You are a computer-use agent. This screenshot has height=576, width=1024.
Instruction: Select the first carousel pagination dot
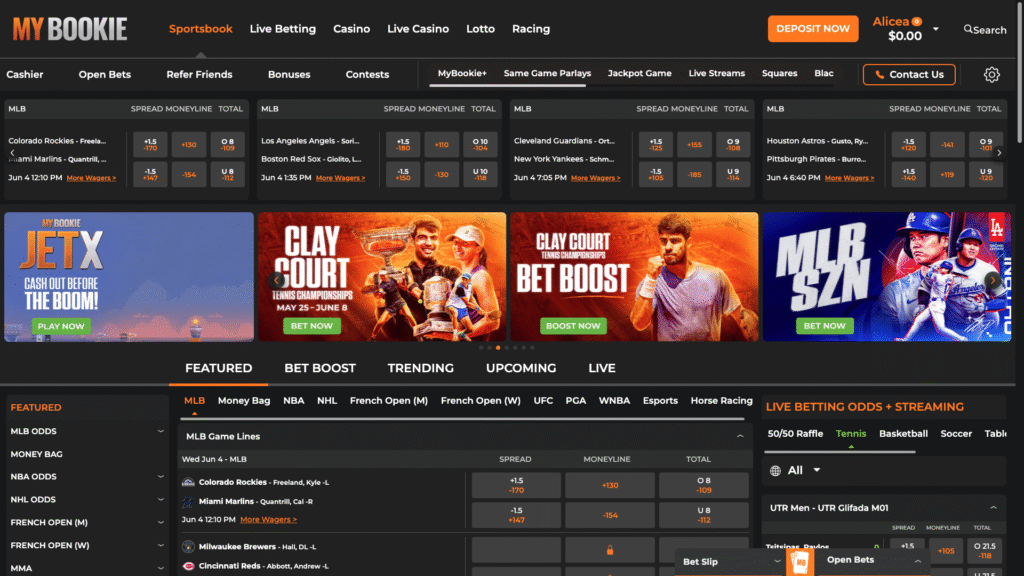(x=481, y=347)
